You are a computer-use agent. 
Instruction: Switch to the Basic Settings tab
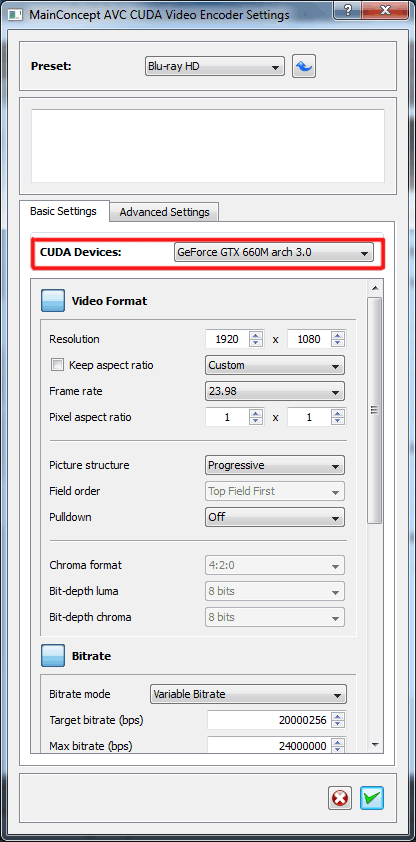pos(63,211)
